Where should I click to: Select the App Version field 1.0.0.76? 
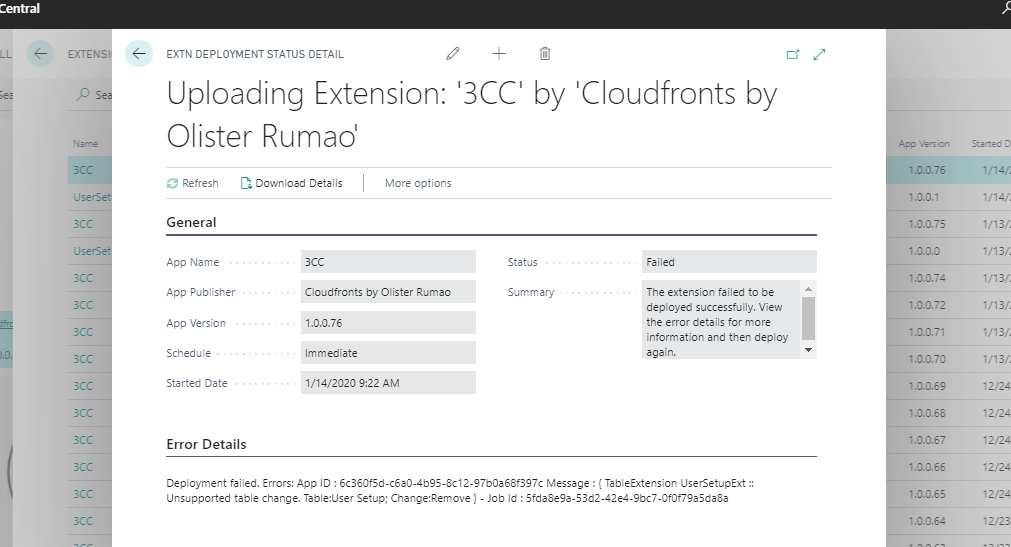click(388, 323)
